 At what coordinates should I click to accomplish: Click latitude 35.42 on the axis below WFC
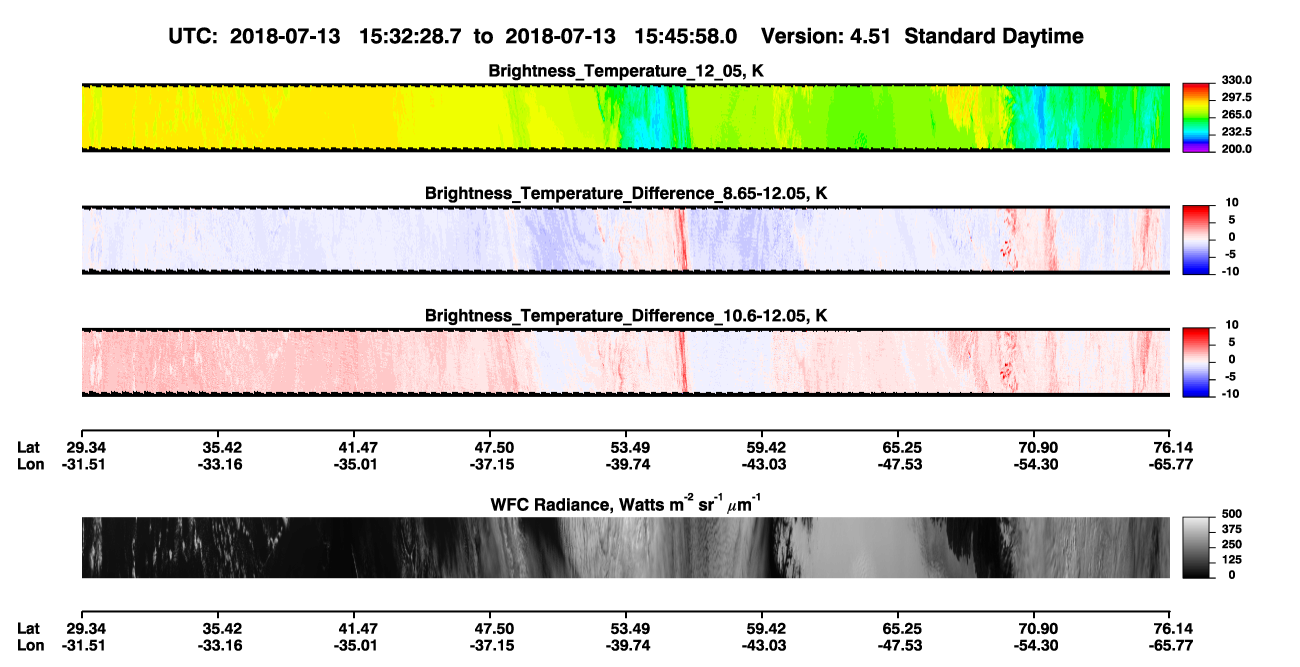tap(222, 628)
